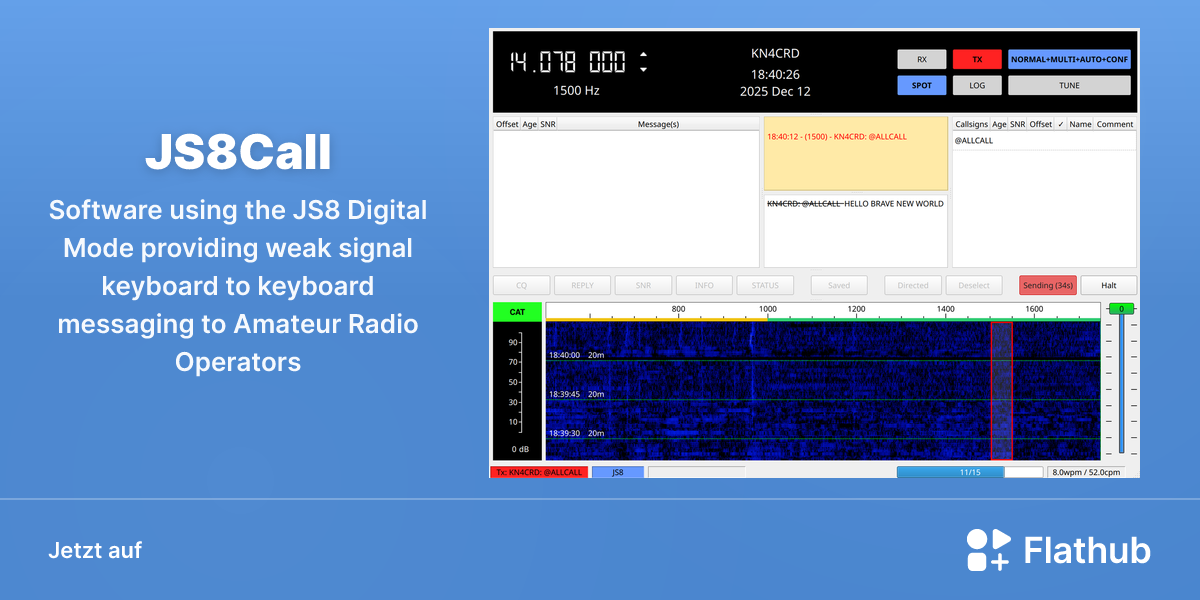Click the Sending (34s) button
Image resolution: width=1200 pixels, height=600 pixels.
[x=1048, y=285]
